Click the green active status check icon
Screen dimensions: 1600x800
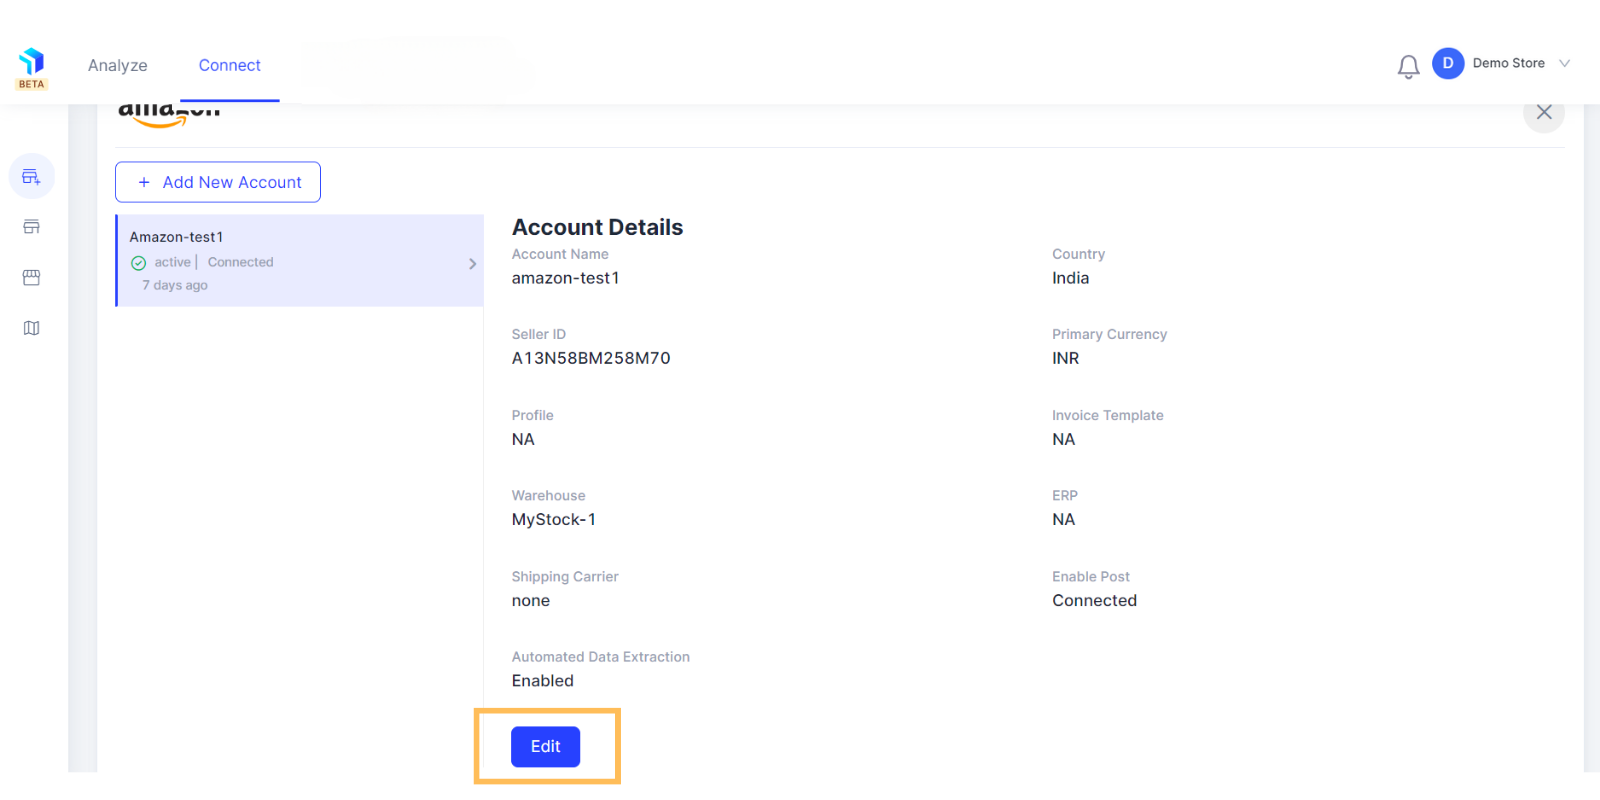(x=139, y=263)
